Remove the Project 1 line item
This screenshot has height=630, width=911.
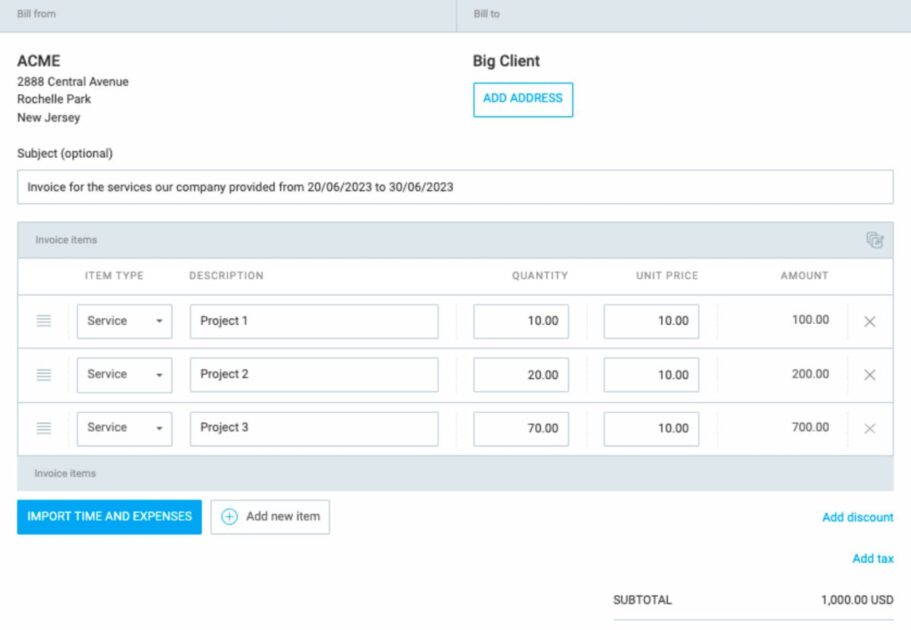(869, 320)
